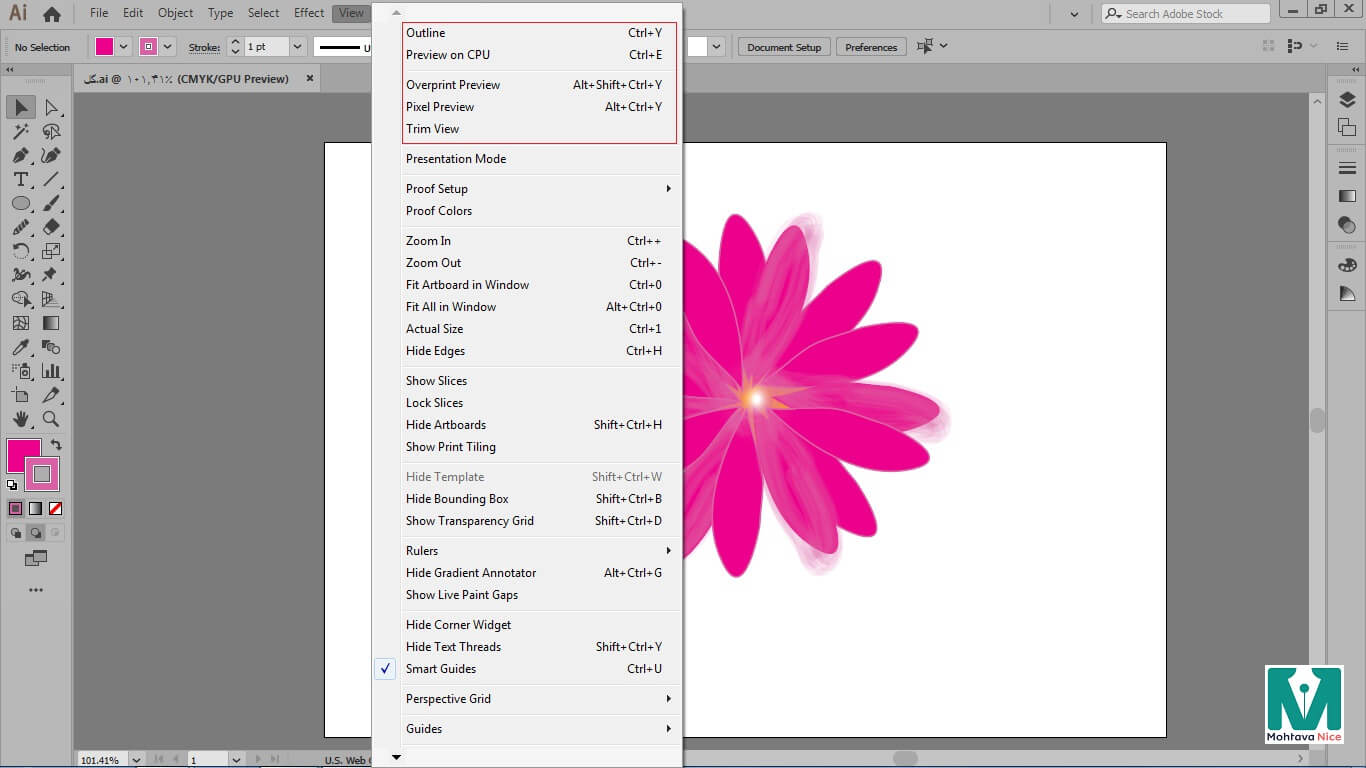
Task: Click the pink Fill color swatch
Action: [x=22, y=454]
